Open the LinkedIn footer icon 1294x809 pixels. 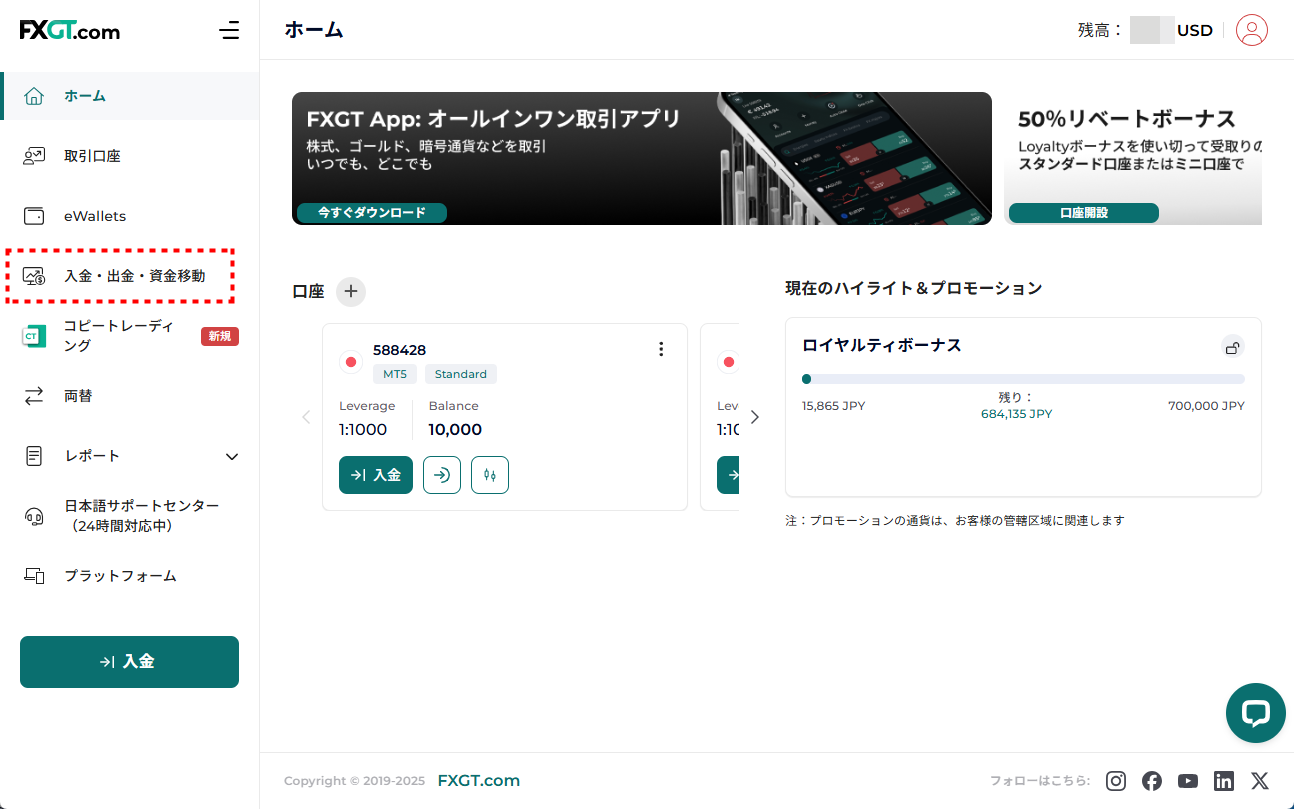coord(1224,781)
